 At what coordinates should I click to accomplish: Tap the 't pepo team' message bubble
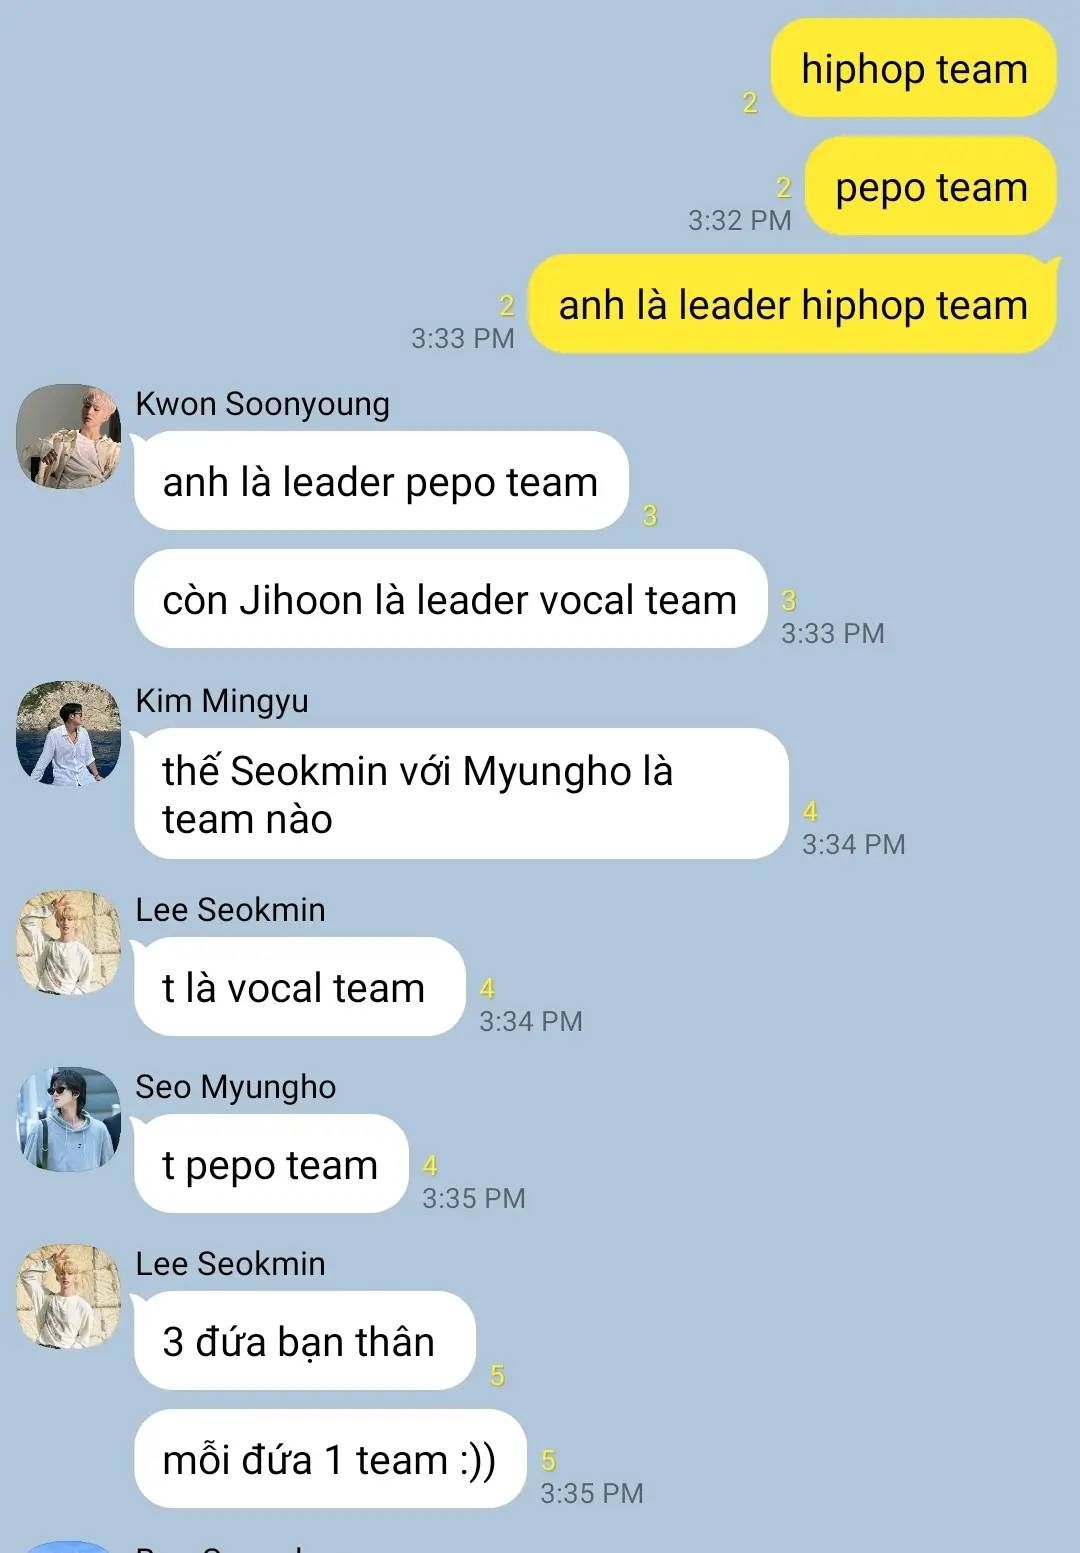click(271, 1164)
